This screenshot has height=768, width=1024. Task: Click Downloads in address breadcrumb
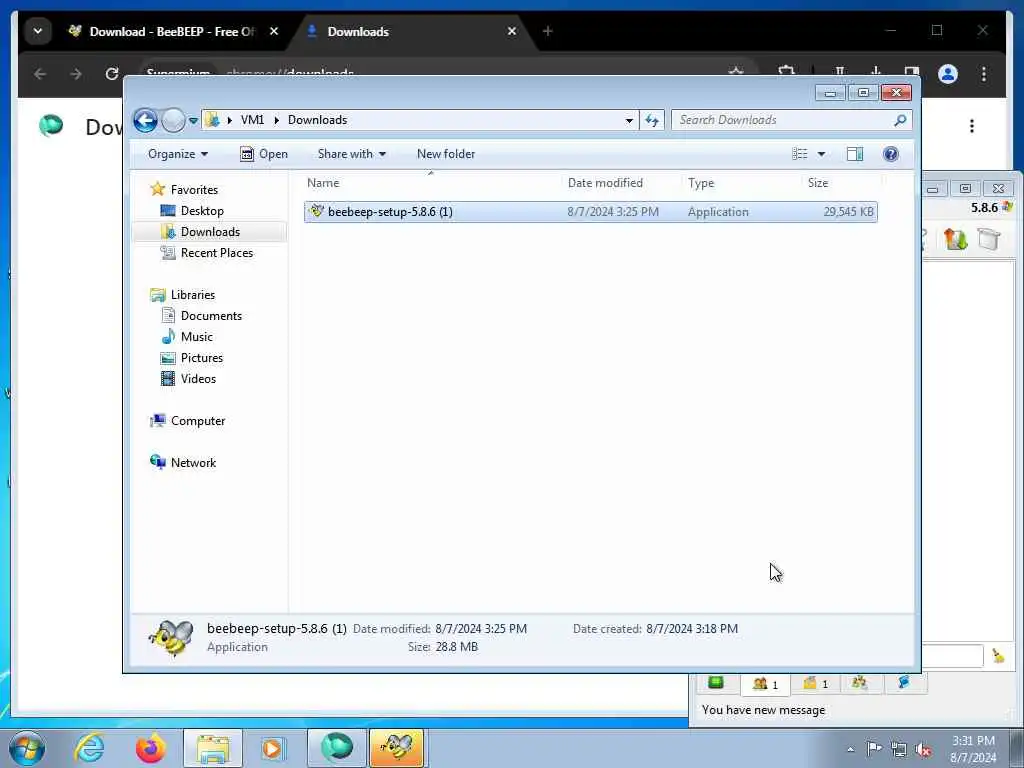(x=317, y=120)
